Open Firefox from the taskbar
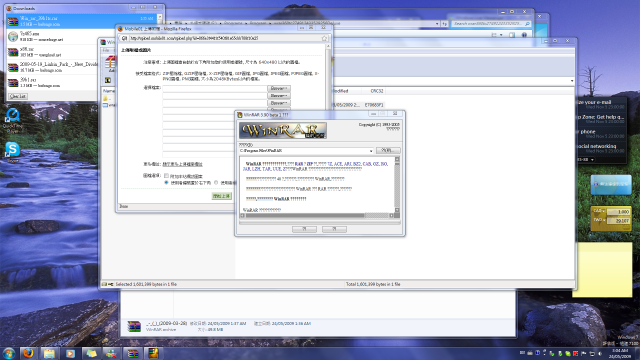 click(x=28, y=353)
